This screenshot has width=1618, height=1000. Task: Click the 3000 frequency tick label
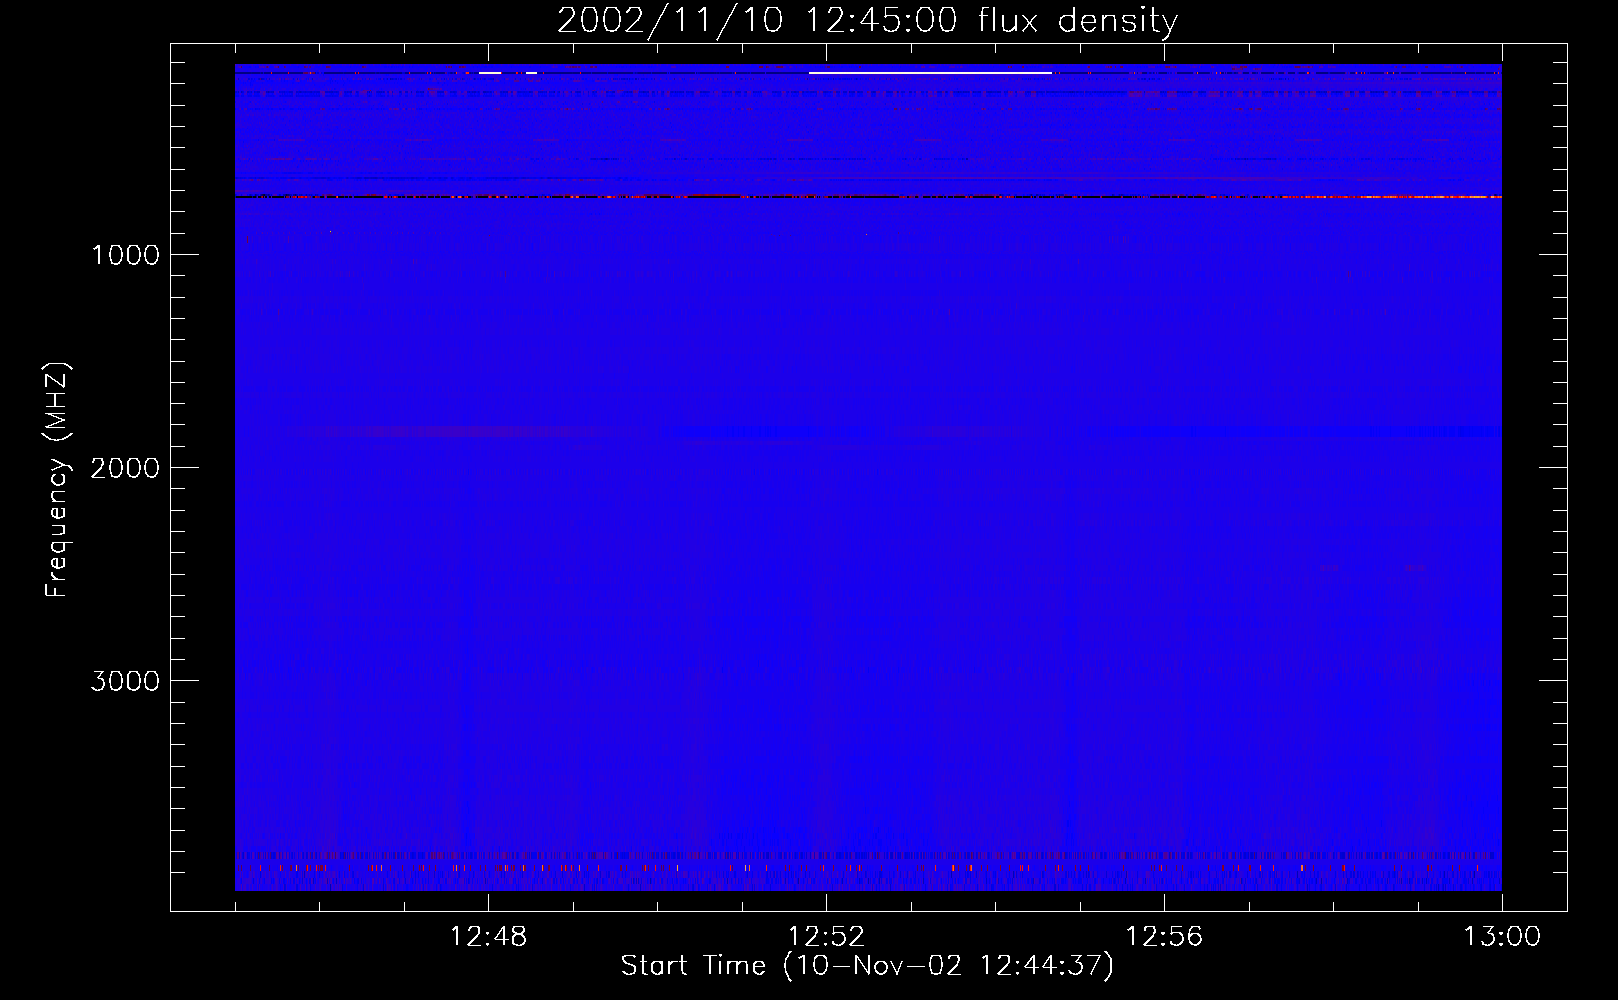point(125,681)
